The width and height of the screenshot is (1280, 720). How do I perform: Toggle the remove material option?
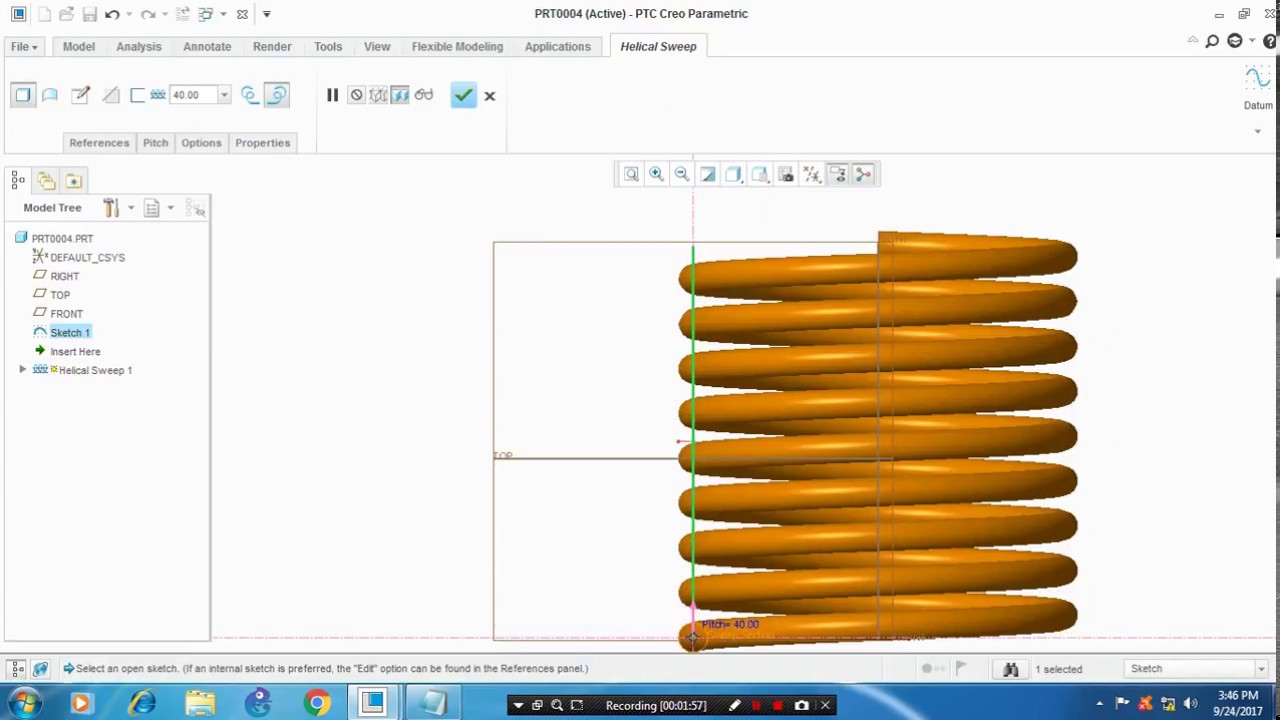pos(111,95)
